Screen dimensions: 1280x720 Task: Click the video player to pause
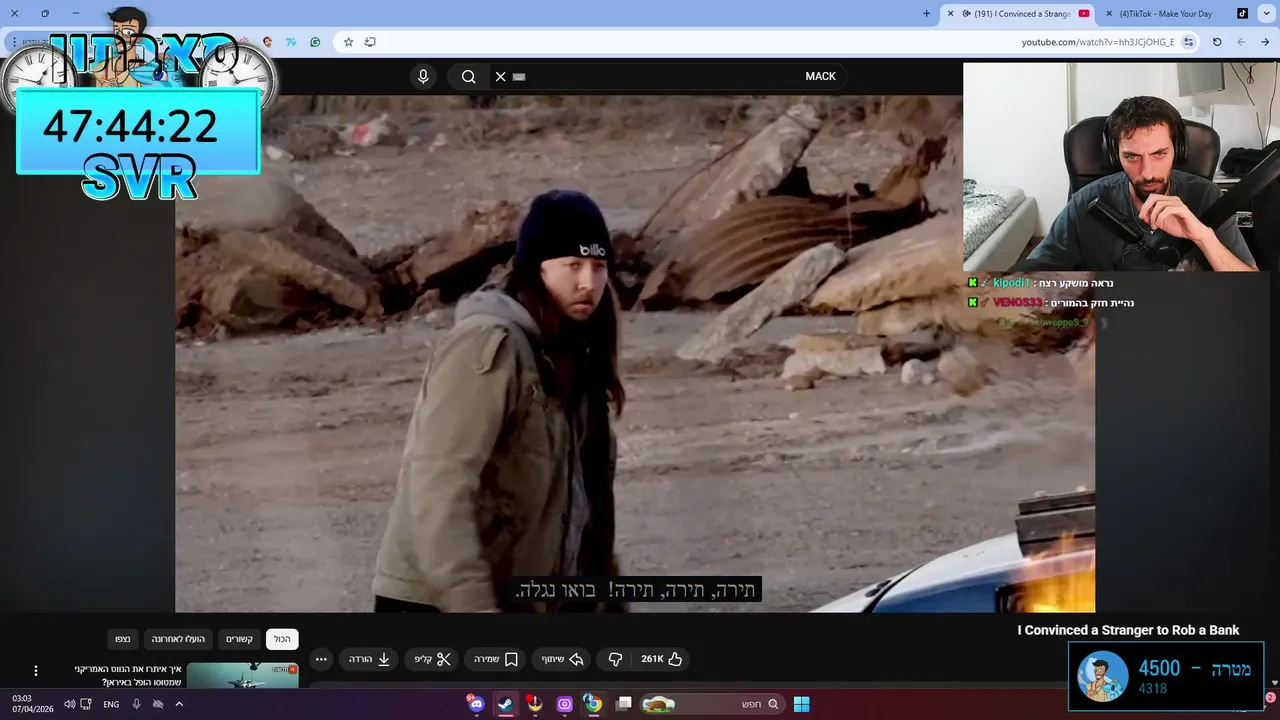coord(635,354)
